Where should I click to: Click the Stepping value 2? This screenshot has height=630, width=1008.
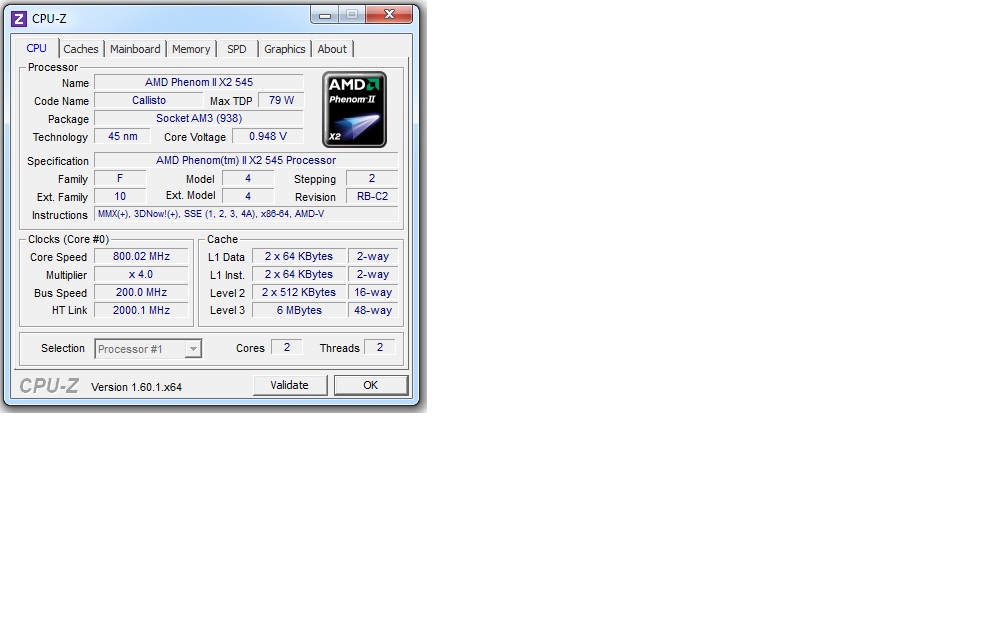[x=372, y=178]
